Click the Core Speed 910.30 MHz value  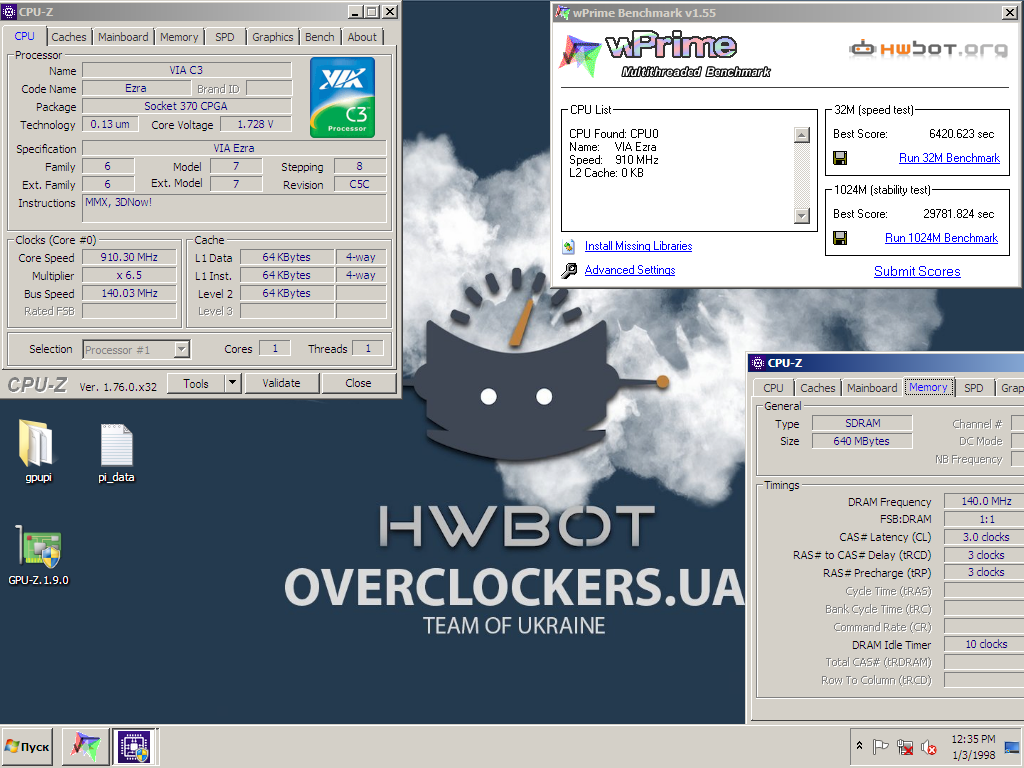point(129,257)
